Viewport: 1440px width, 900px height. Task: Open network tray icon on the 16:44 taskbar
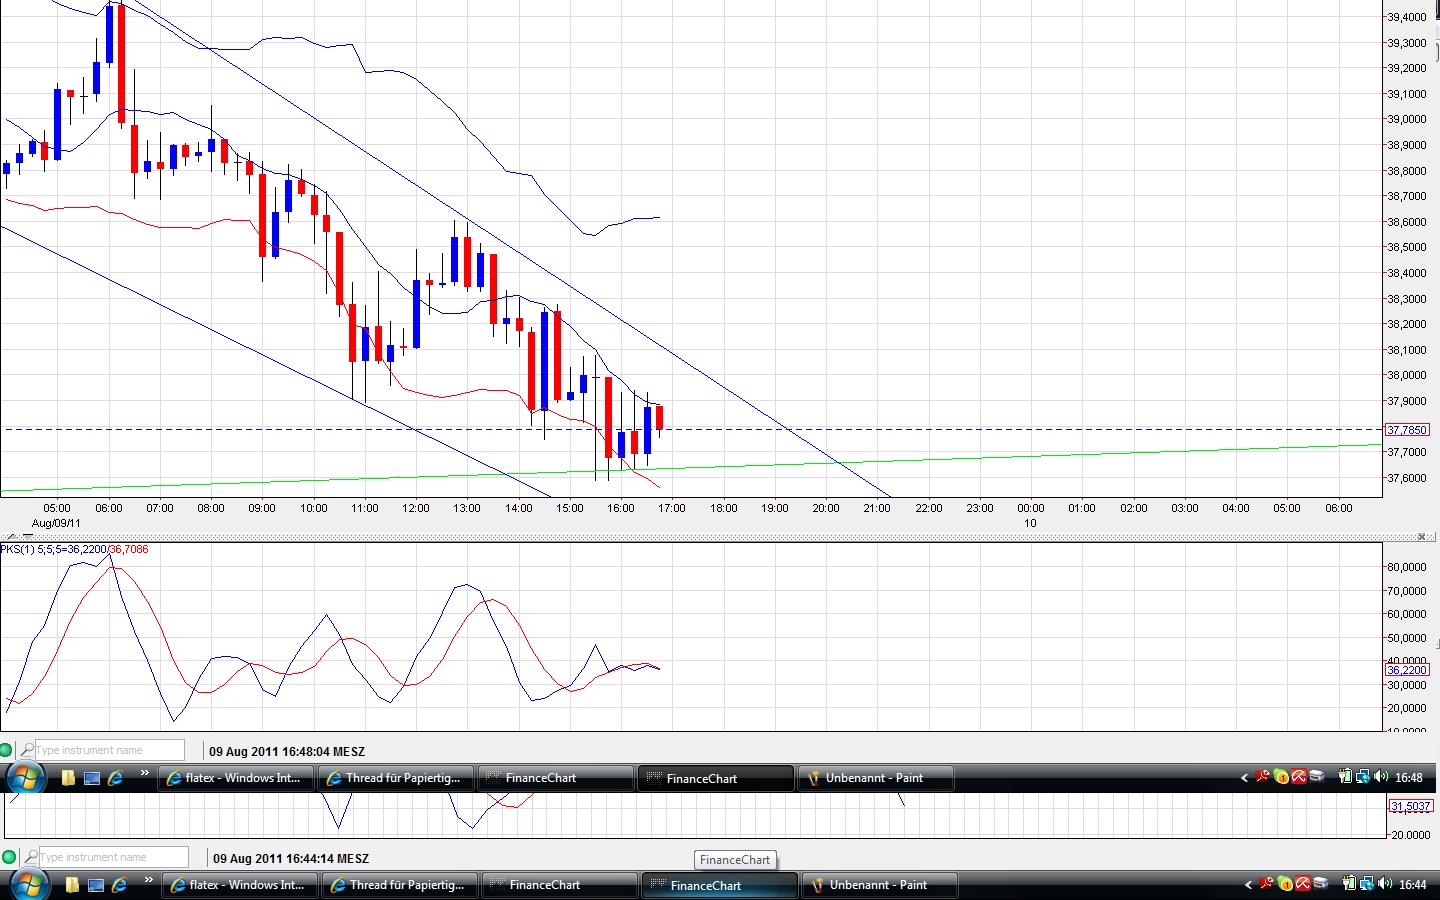pos(1366,884)
